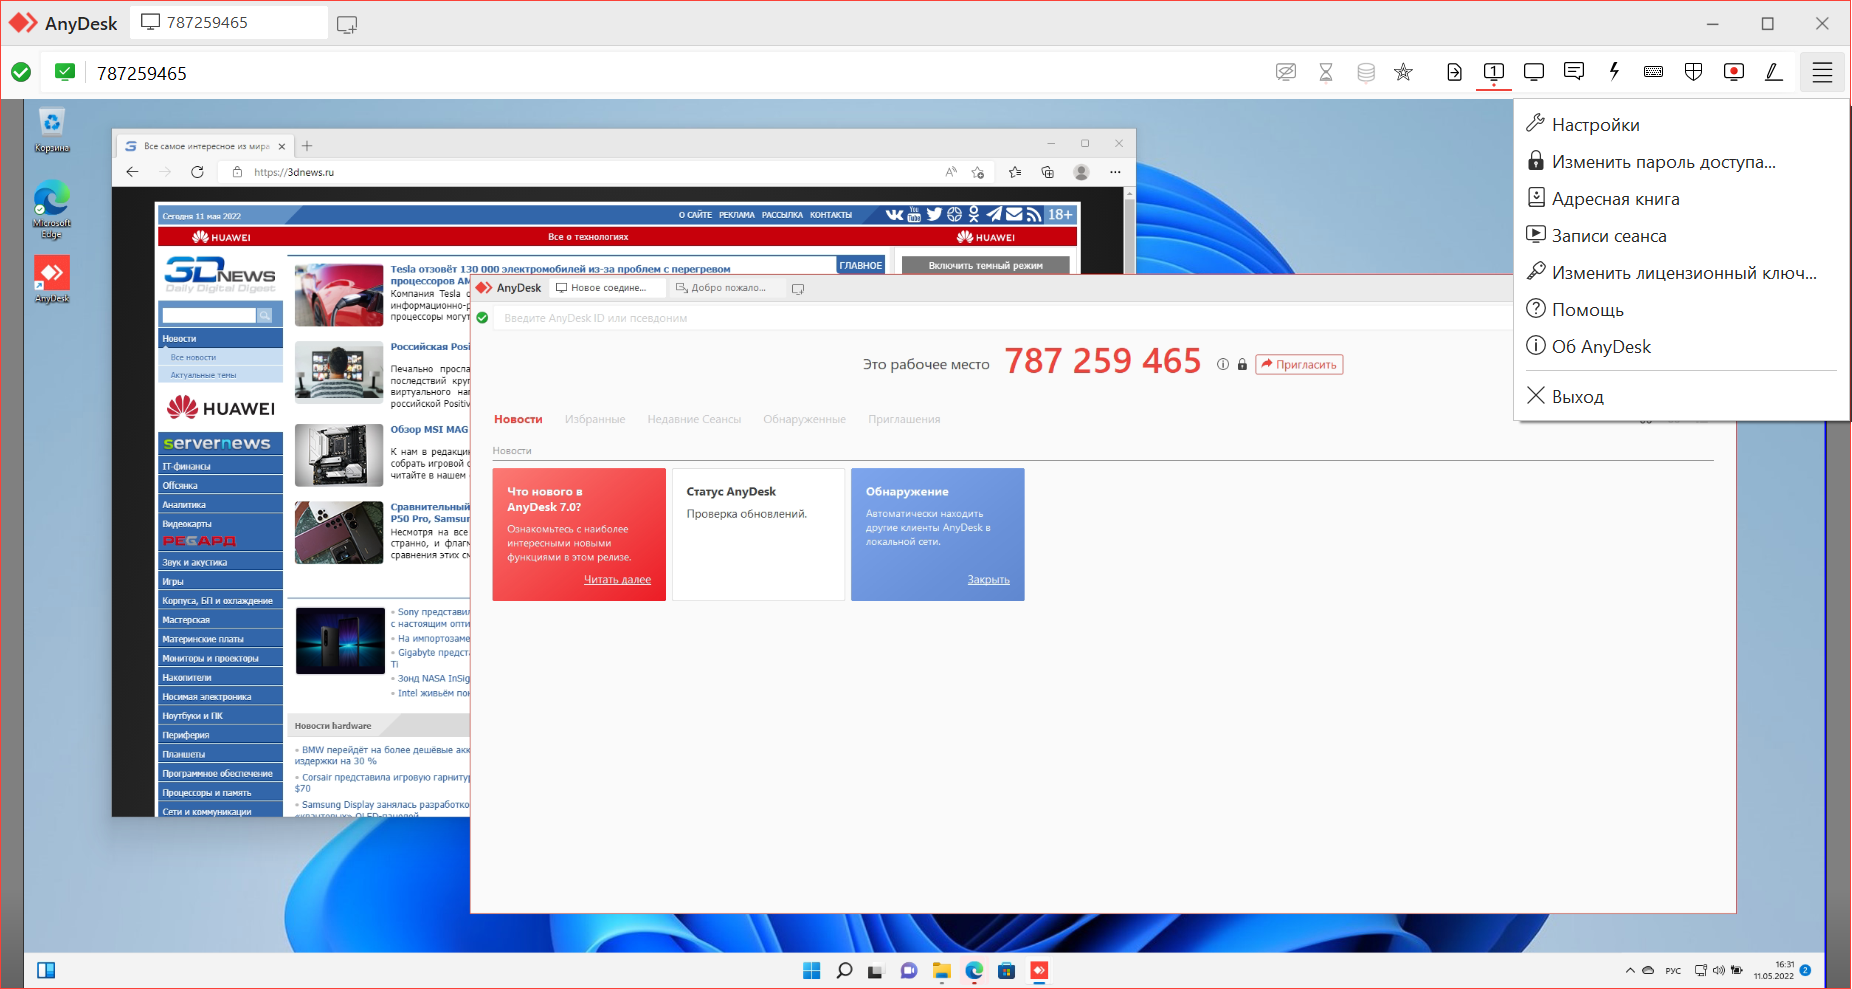Open Edge profile avatar icon
This screenshot has height=989, width=1852.
click(1081, 172)
